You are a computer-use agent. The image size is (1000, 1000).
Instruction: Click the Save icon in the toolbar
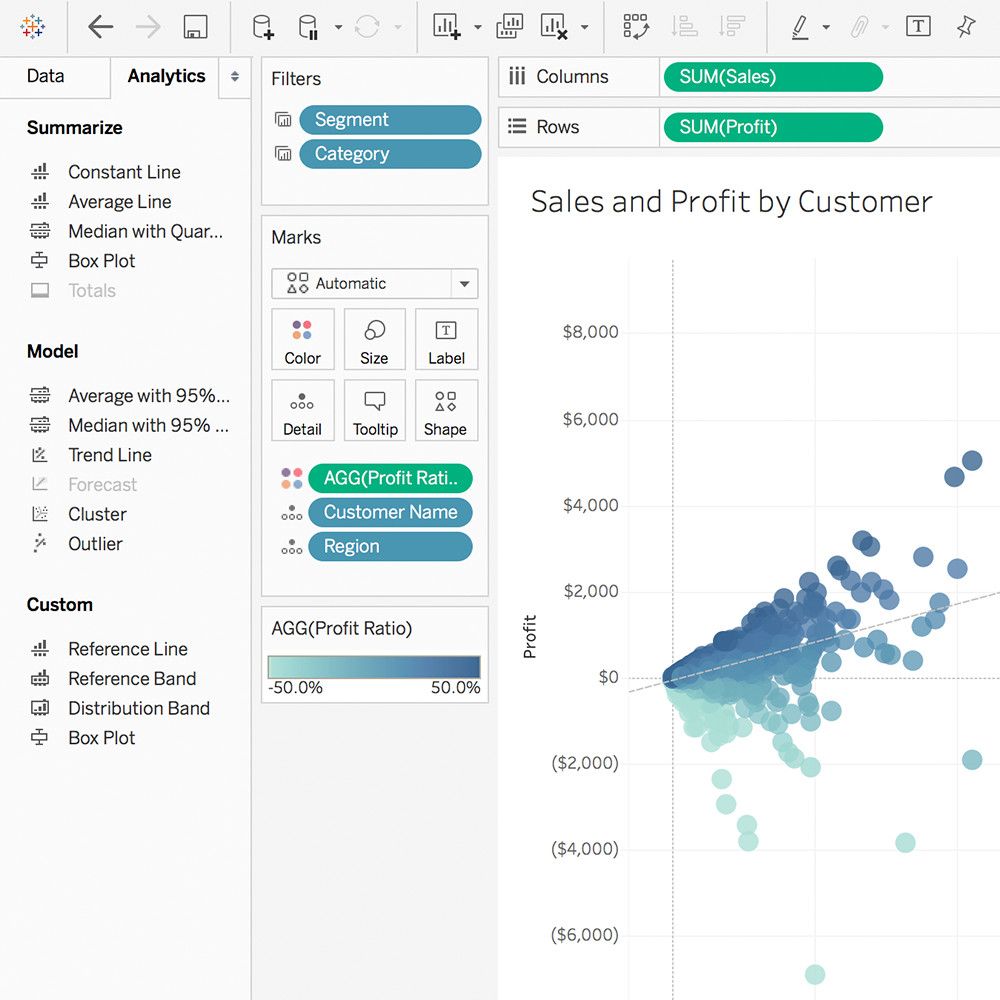196,27
